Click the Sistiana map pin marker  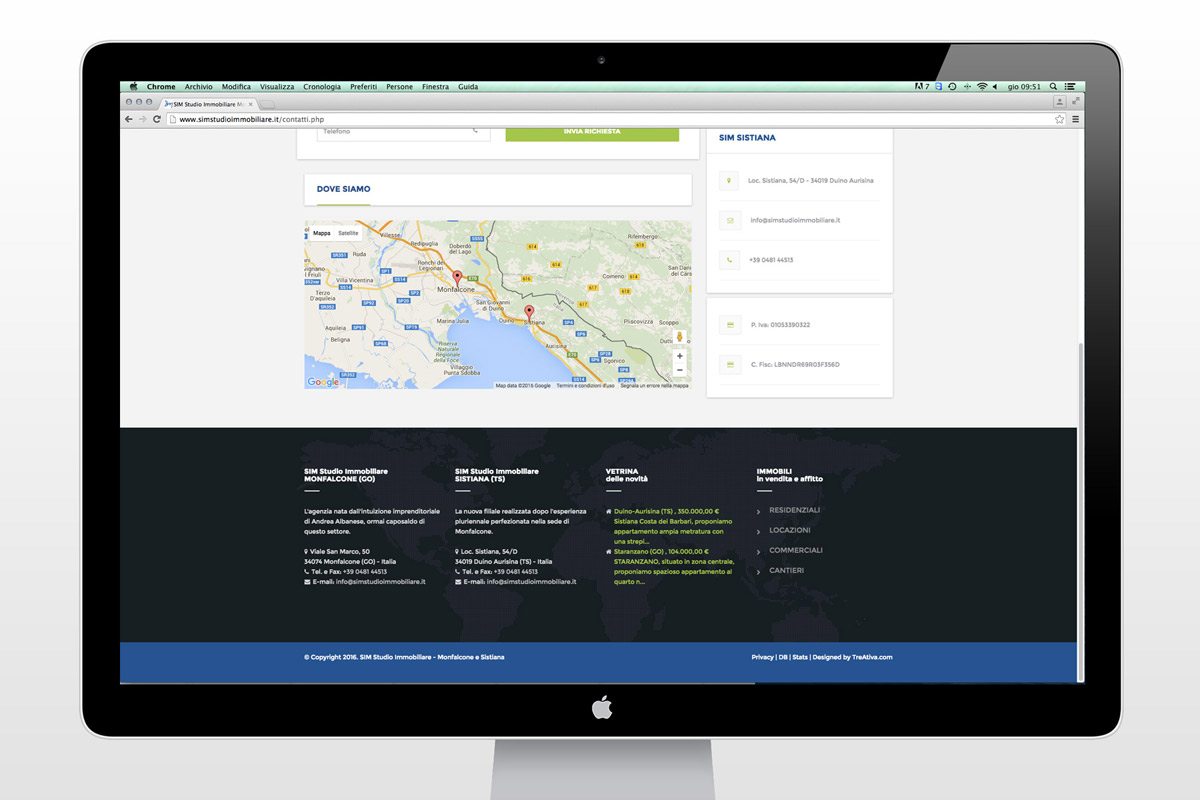pos(529,312)
